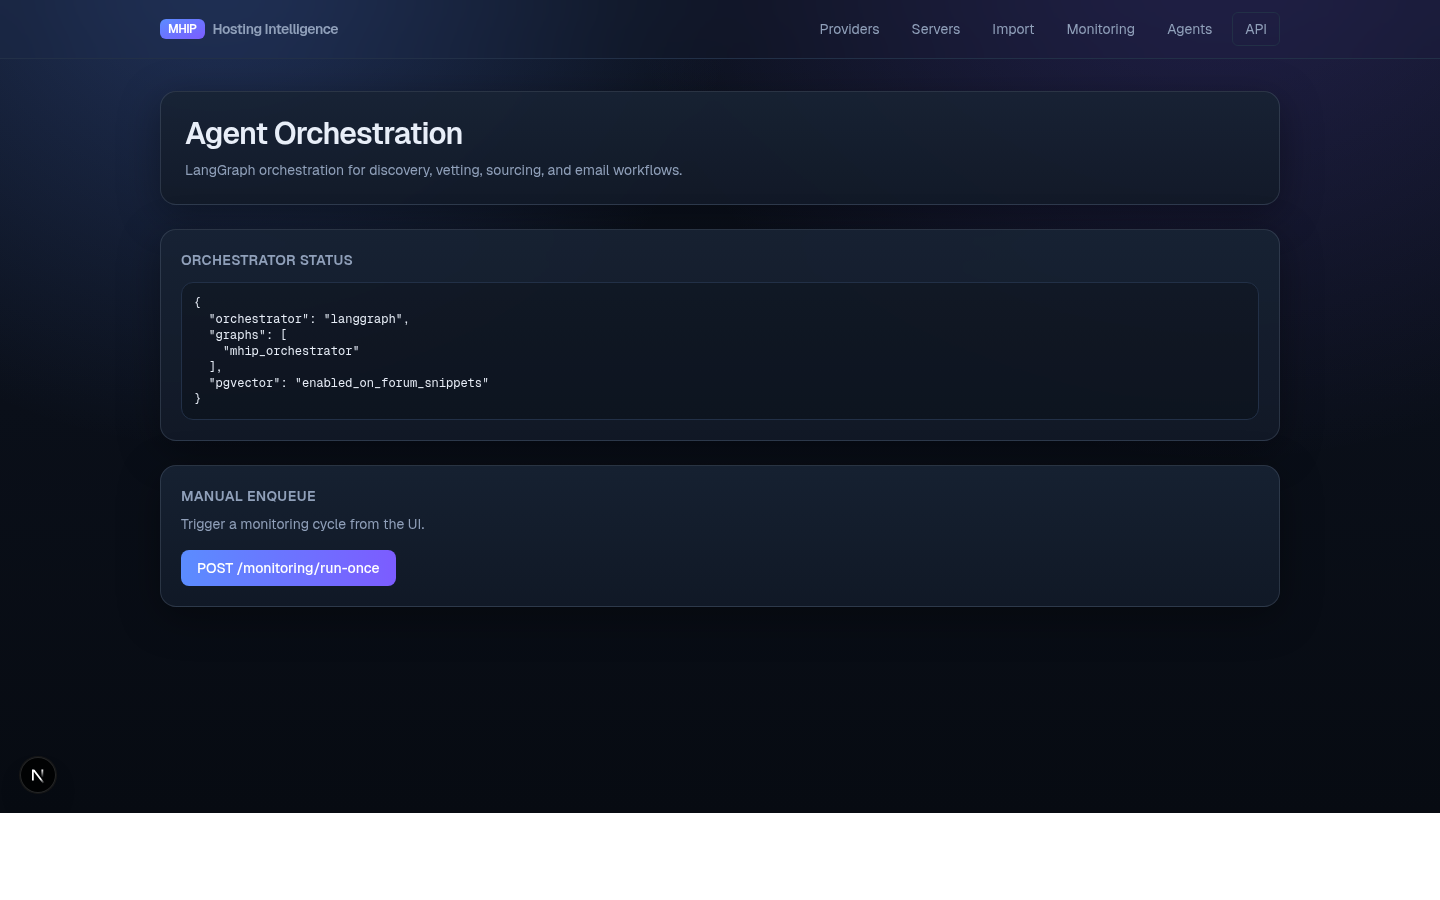Click the ORCHESTRATOR STATUS label
Screen dimensions: 1440x900
pyautogui.click(x=266, y=260)
